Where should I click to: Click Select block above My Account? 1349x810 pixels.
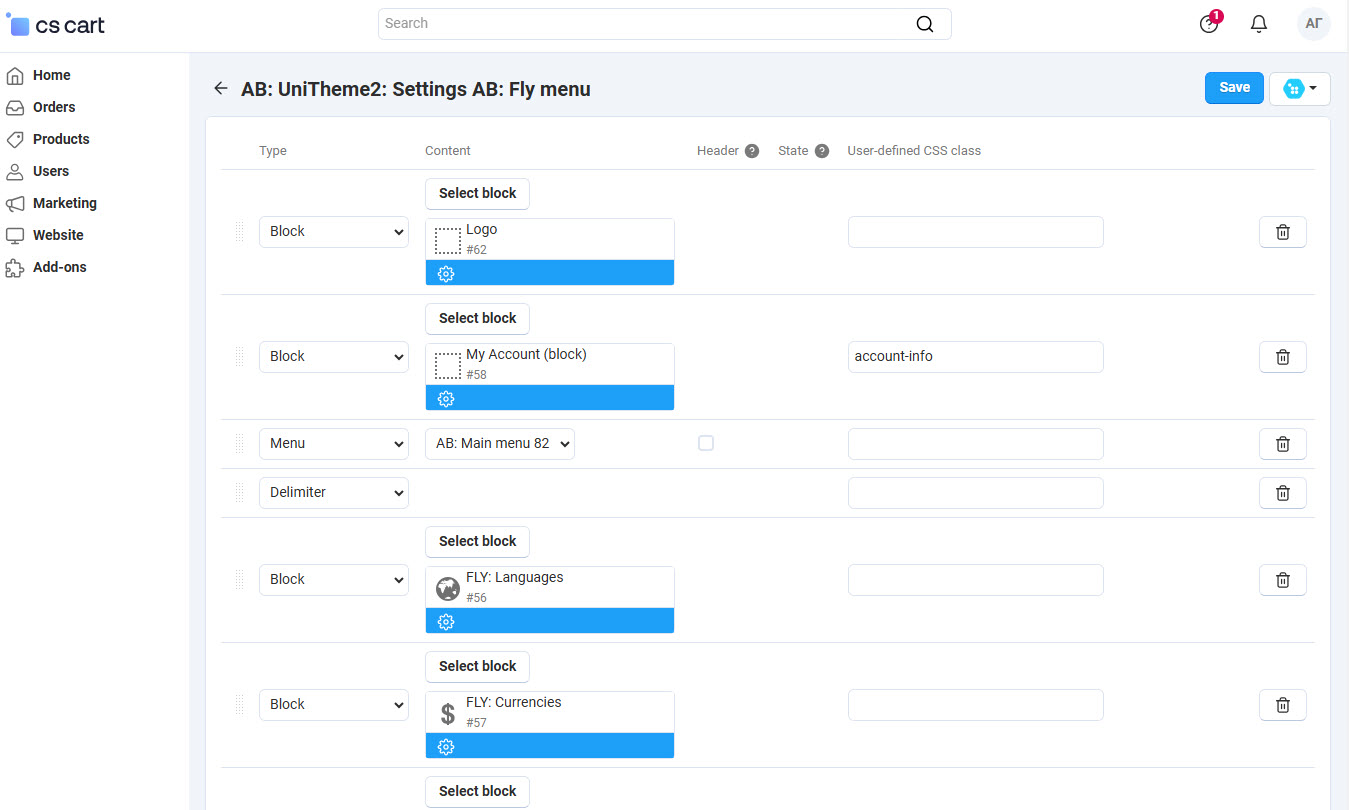pyautogui.click(x=477, y=319)
